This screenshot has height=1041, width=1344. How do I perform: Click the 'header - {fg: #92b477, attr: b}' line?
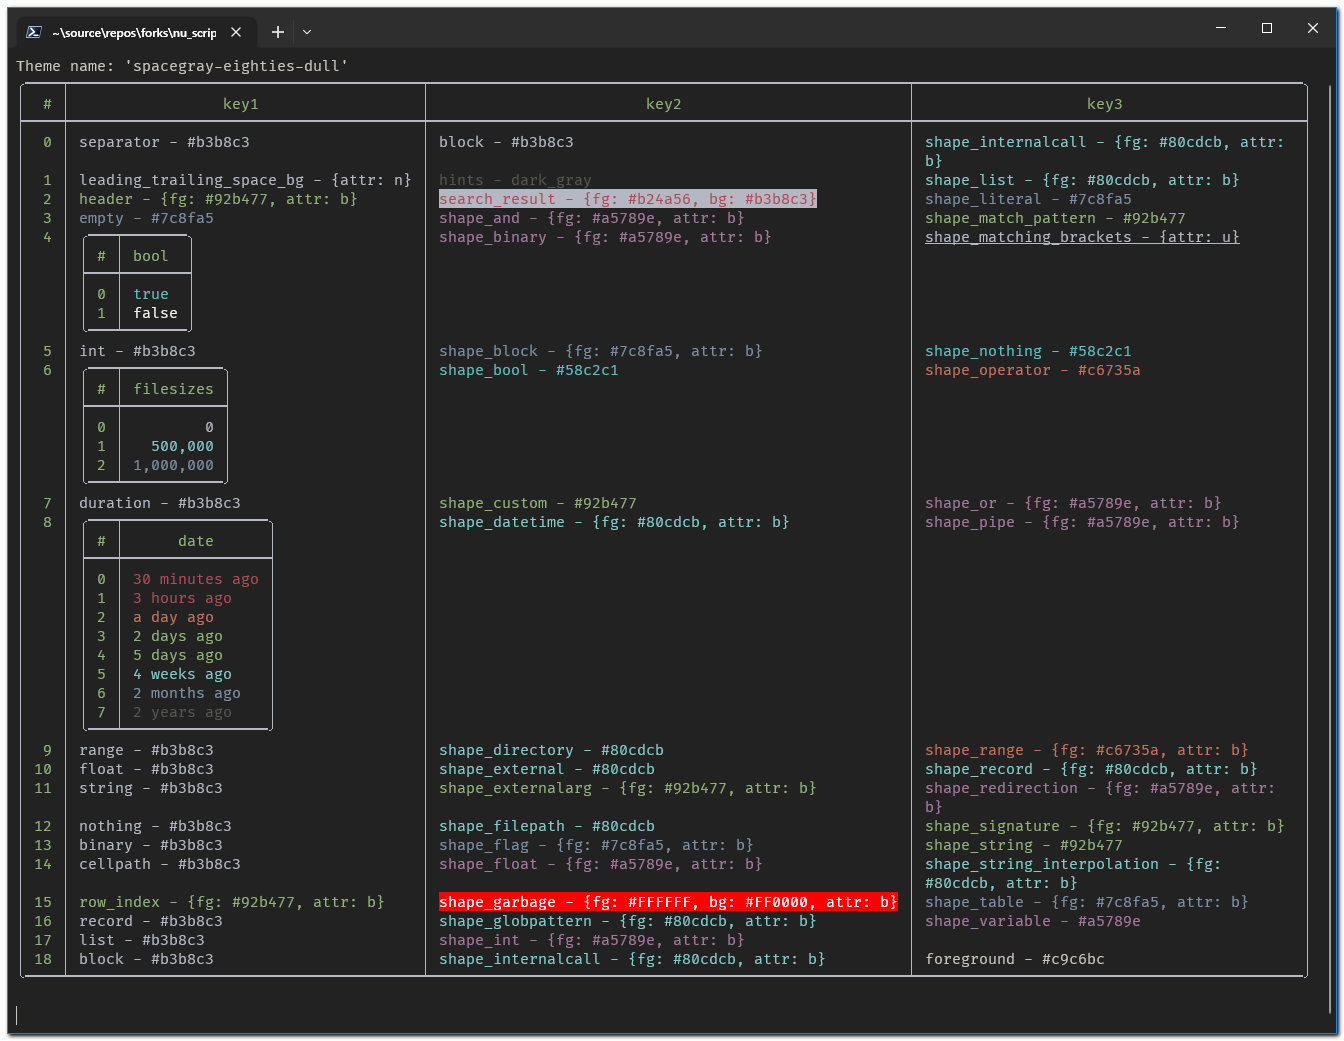point(218,199)
